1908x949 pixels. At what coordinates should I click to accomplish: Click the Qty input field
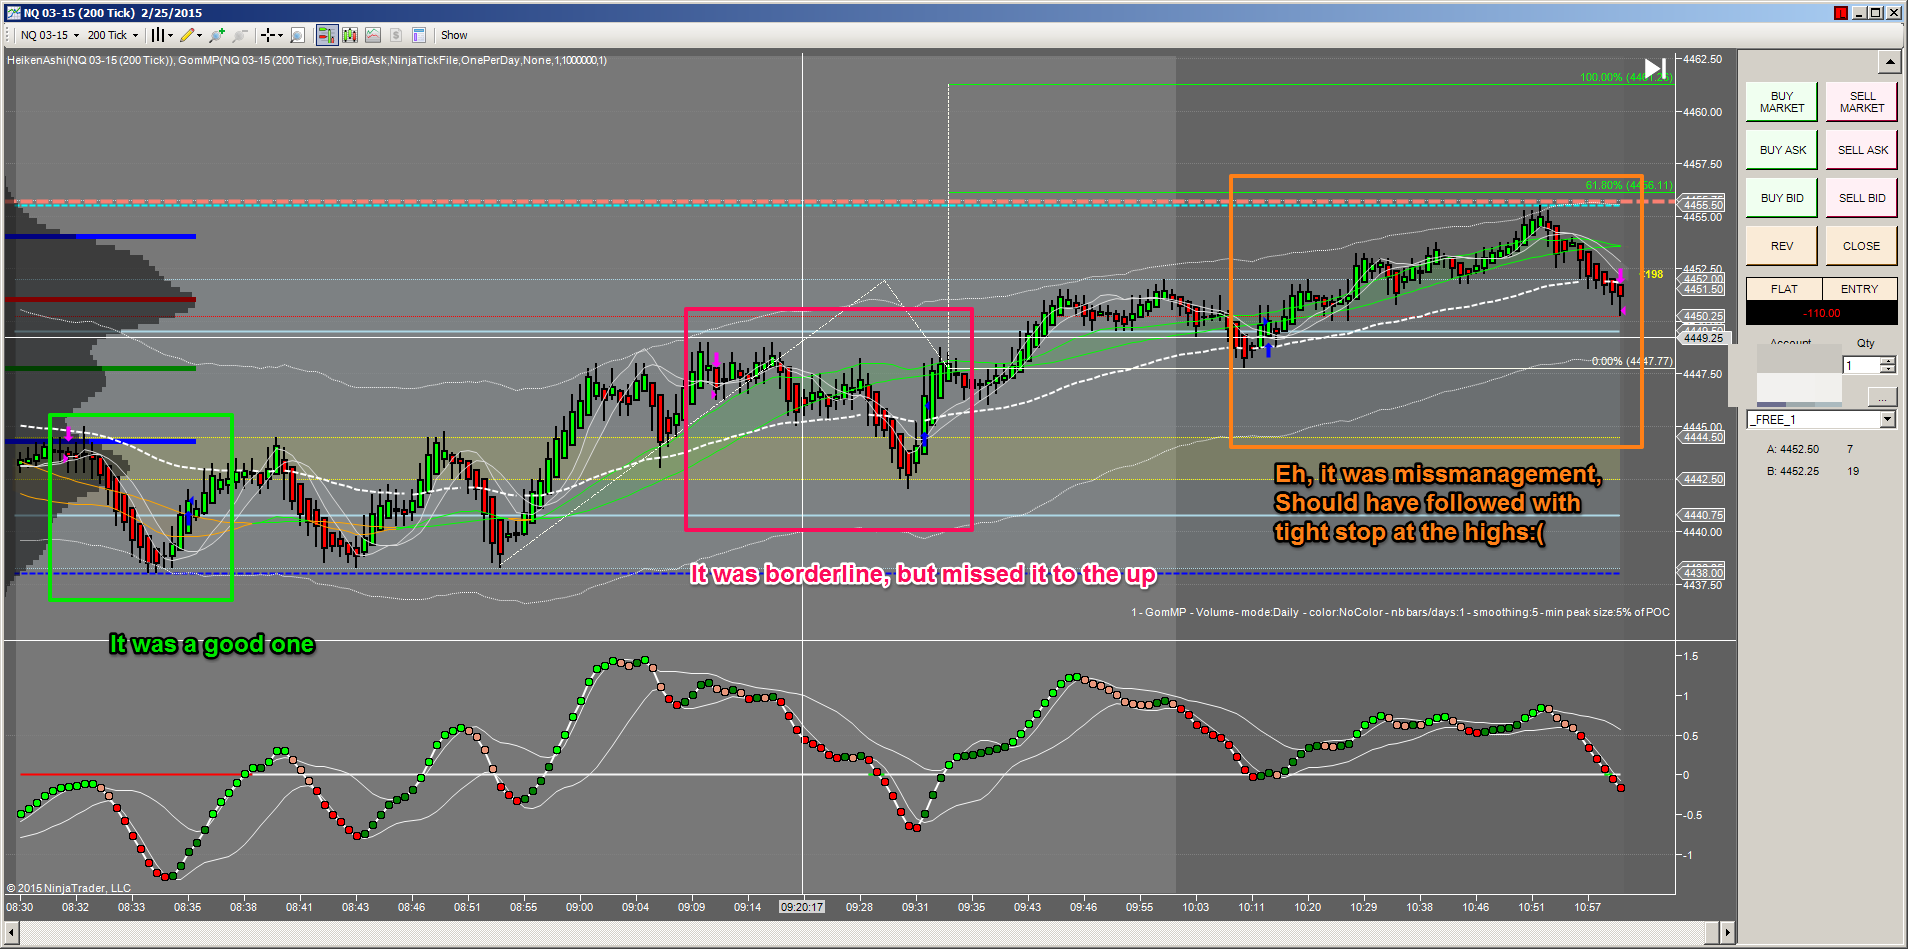[x=1862, y=366]
